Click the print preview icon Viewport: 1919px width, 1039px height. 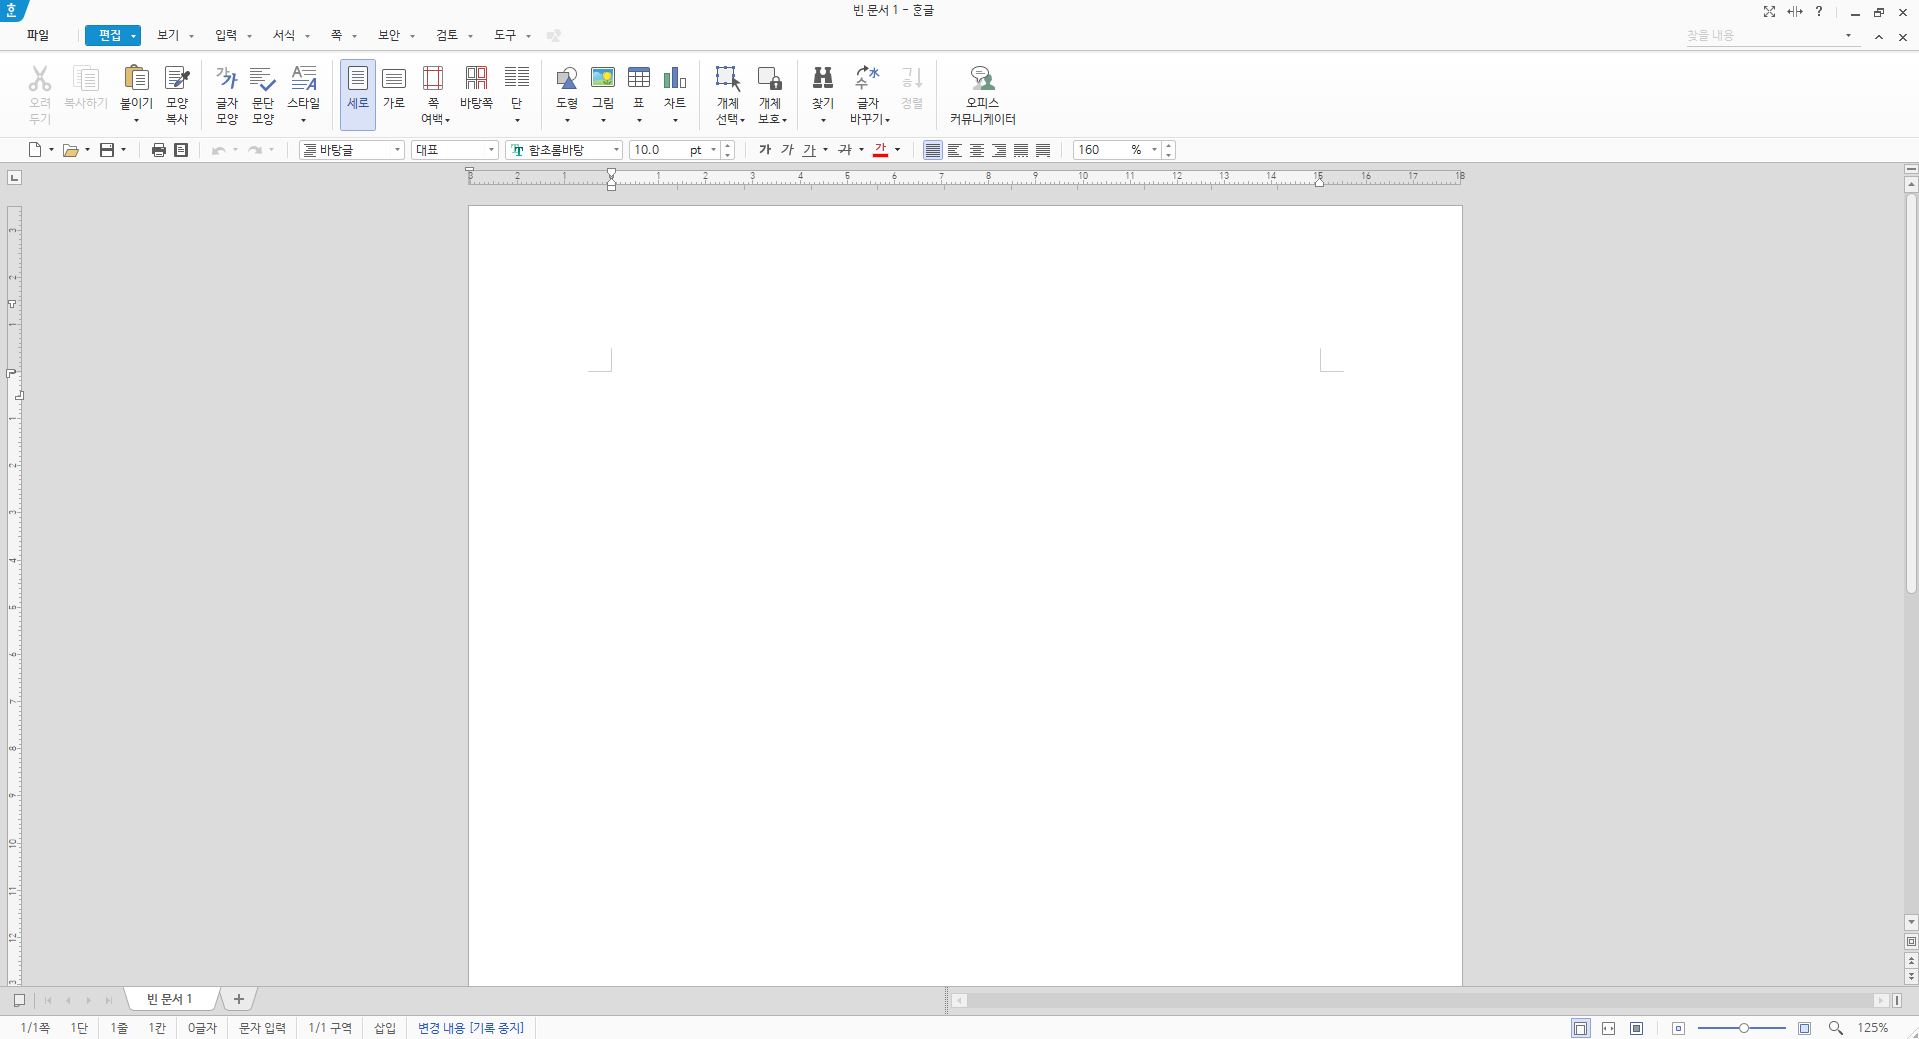(x=181, y=150)
